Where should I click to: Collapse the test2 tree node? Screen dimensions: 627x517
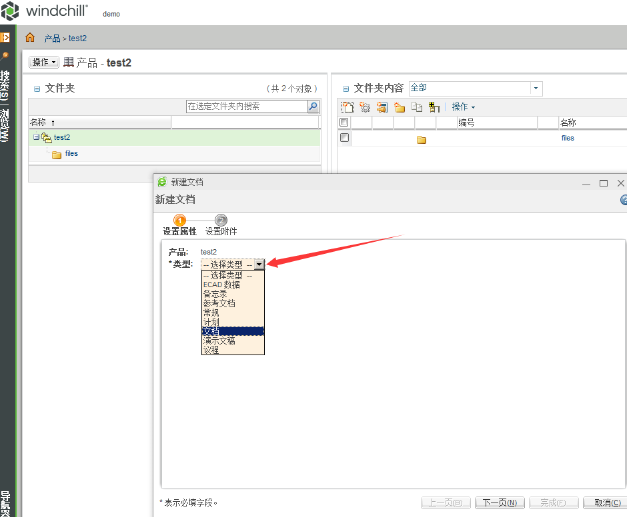35,138
